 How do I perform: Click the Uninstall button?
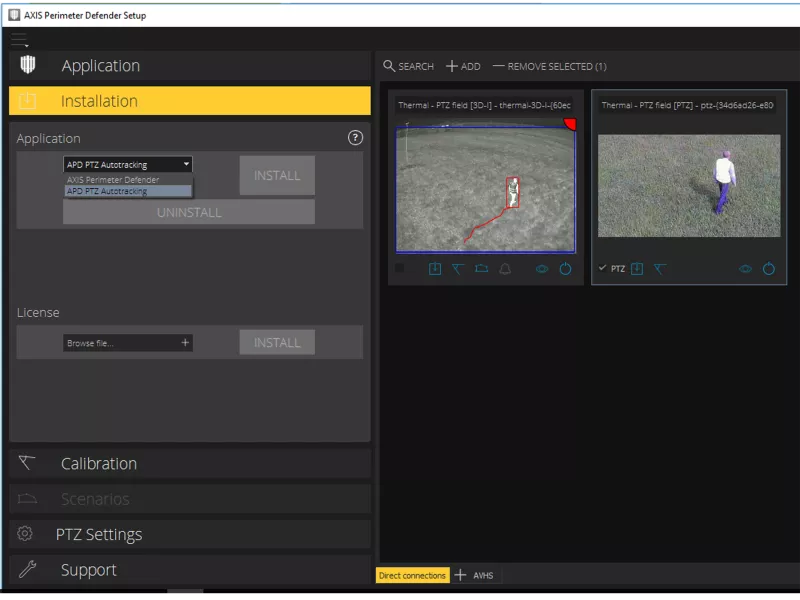[189, 212]
